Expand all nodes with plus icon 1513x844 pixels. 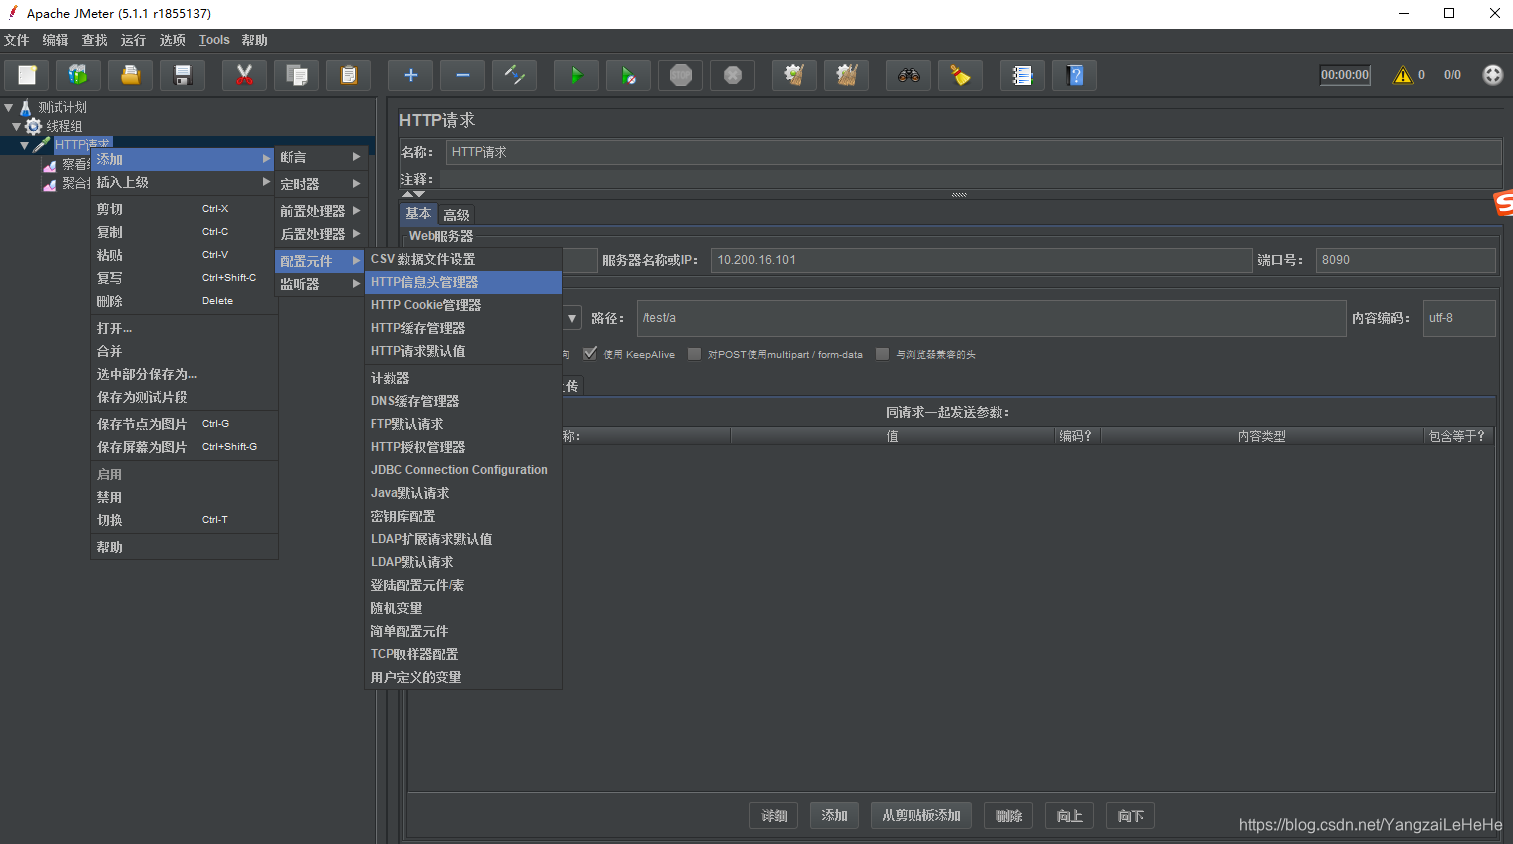410,75
